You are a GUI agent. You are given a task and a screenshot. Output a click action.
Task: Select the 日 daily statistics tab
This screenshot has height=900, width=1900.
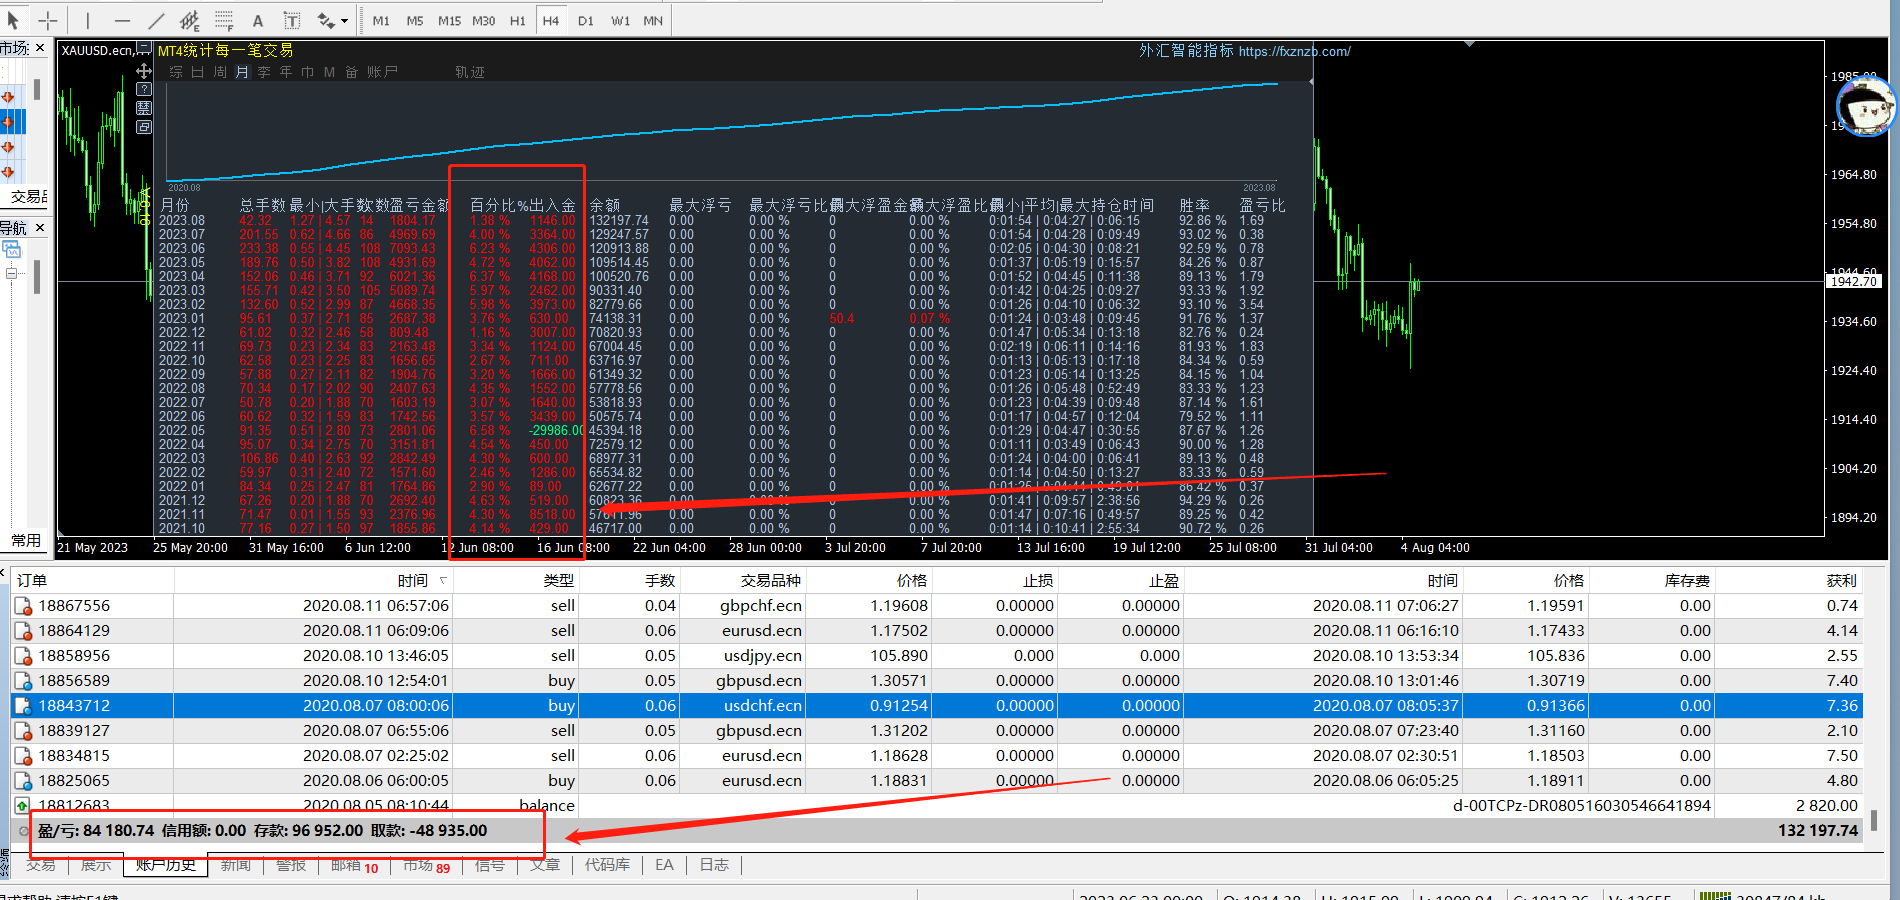198,72
